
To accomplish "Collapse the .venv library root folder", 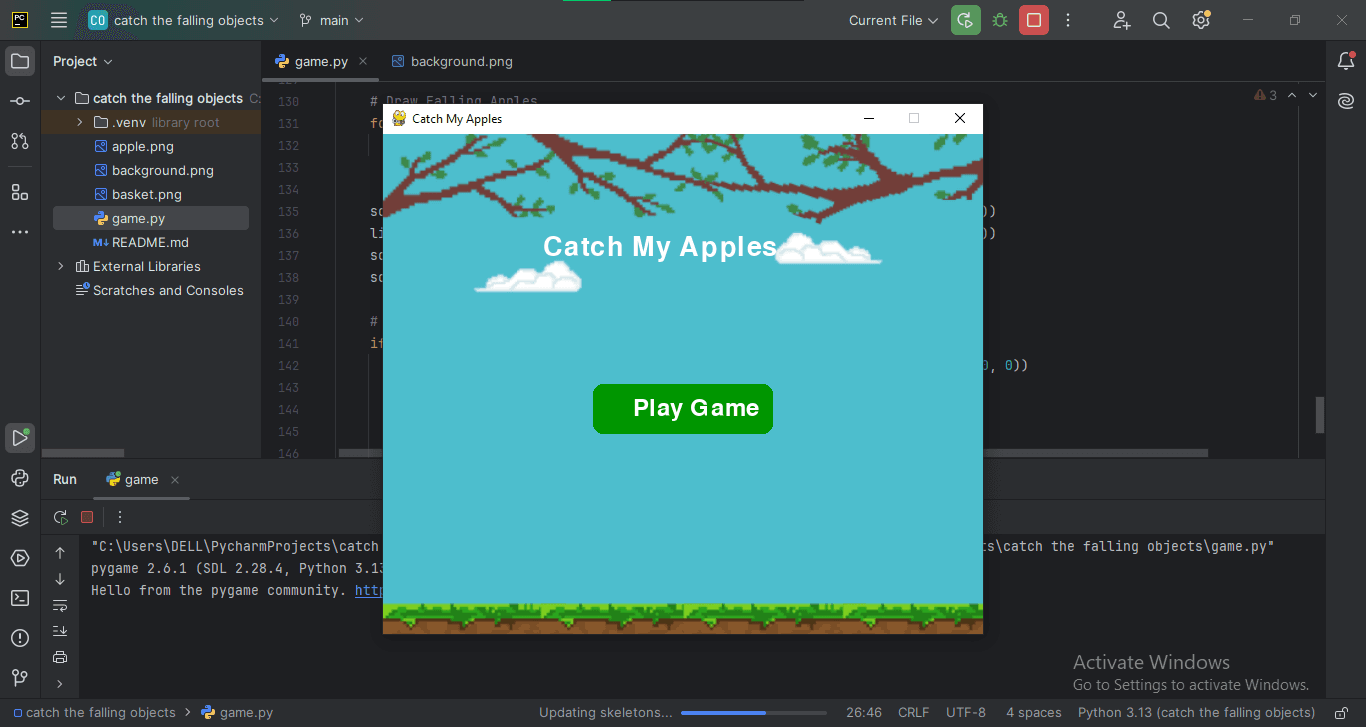I will (81, 122).
